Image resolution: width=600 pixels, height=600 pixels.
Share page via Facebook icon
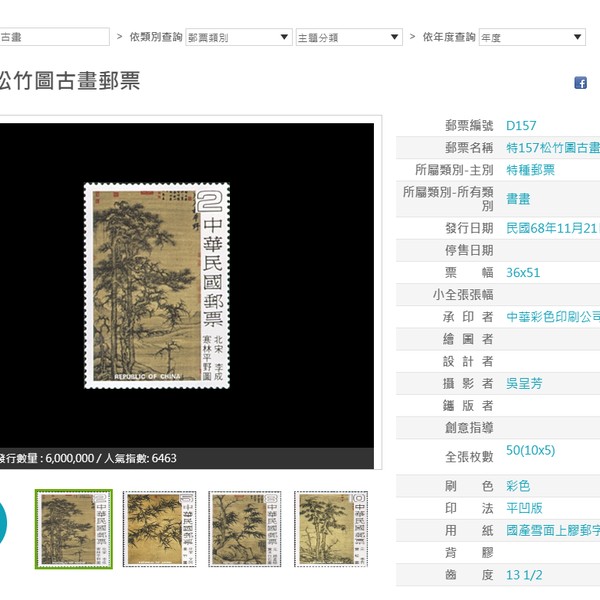pyautogui.click(x=580, y=83)
